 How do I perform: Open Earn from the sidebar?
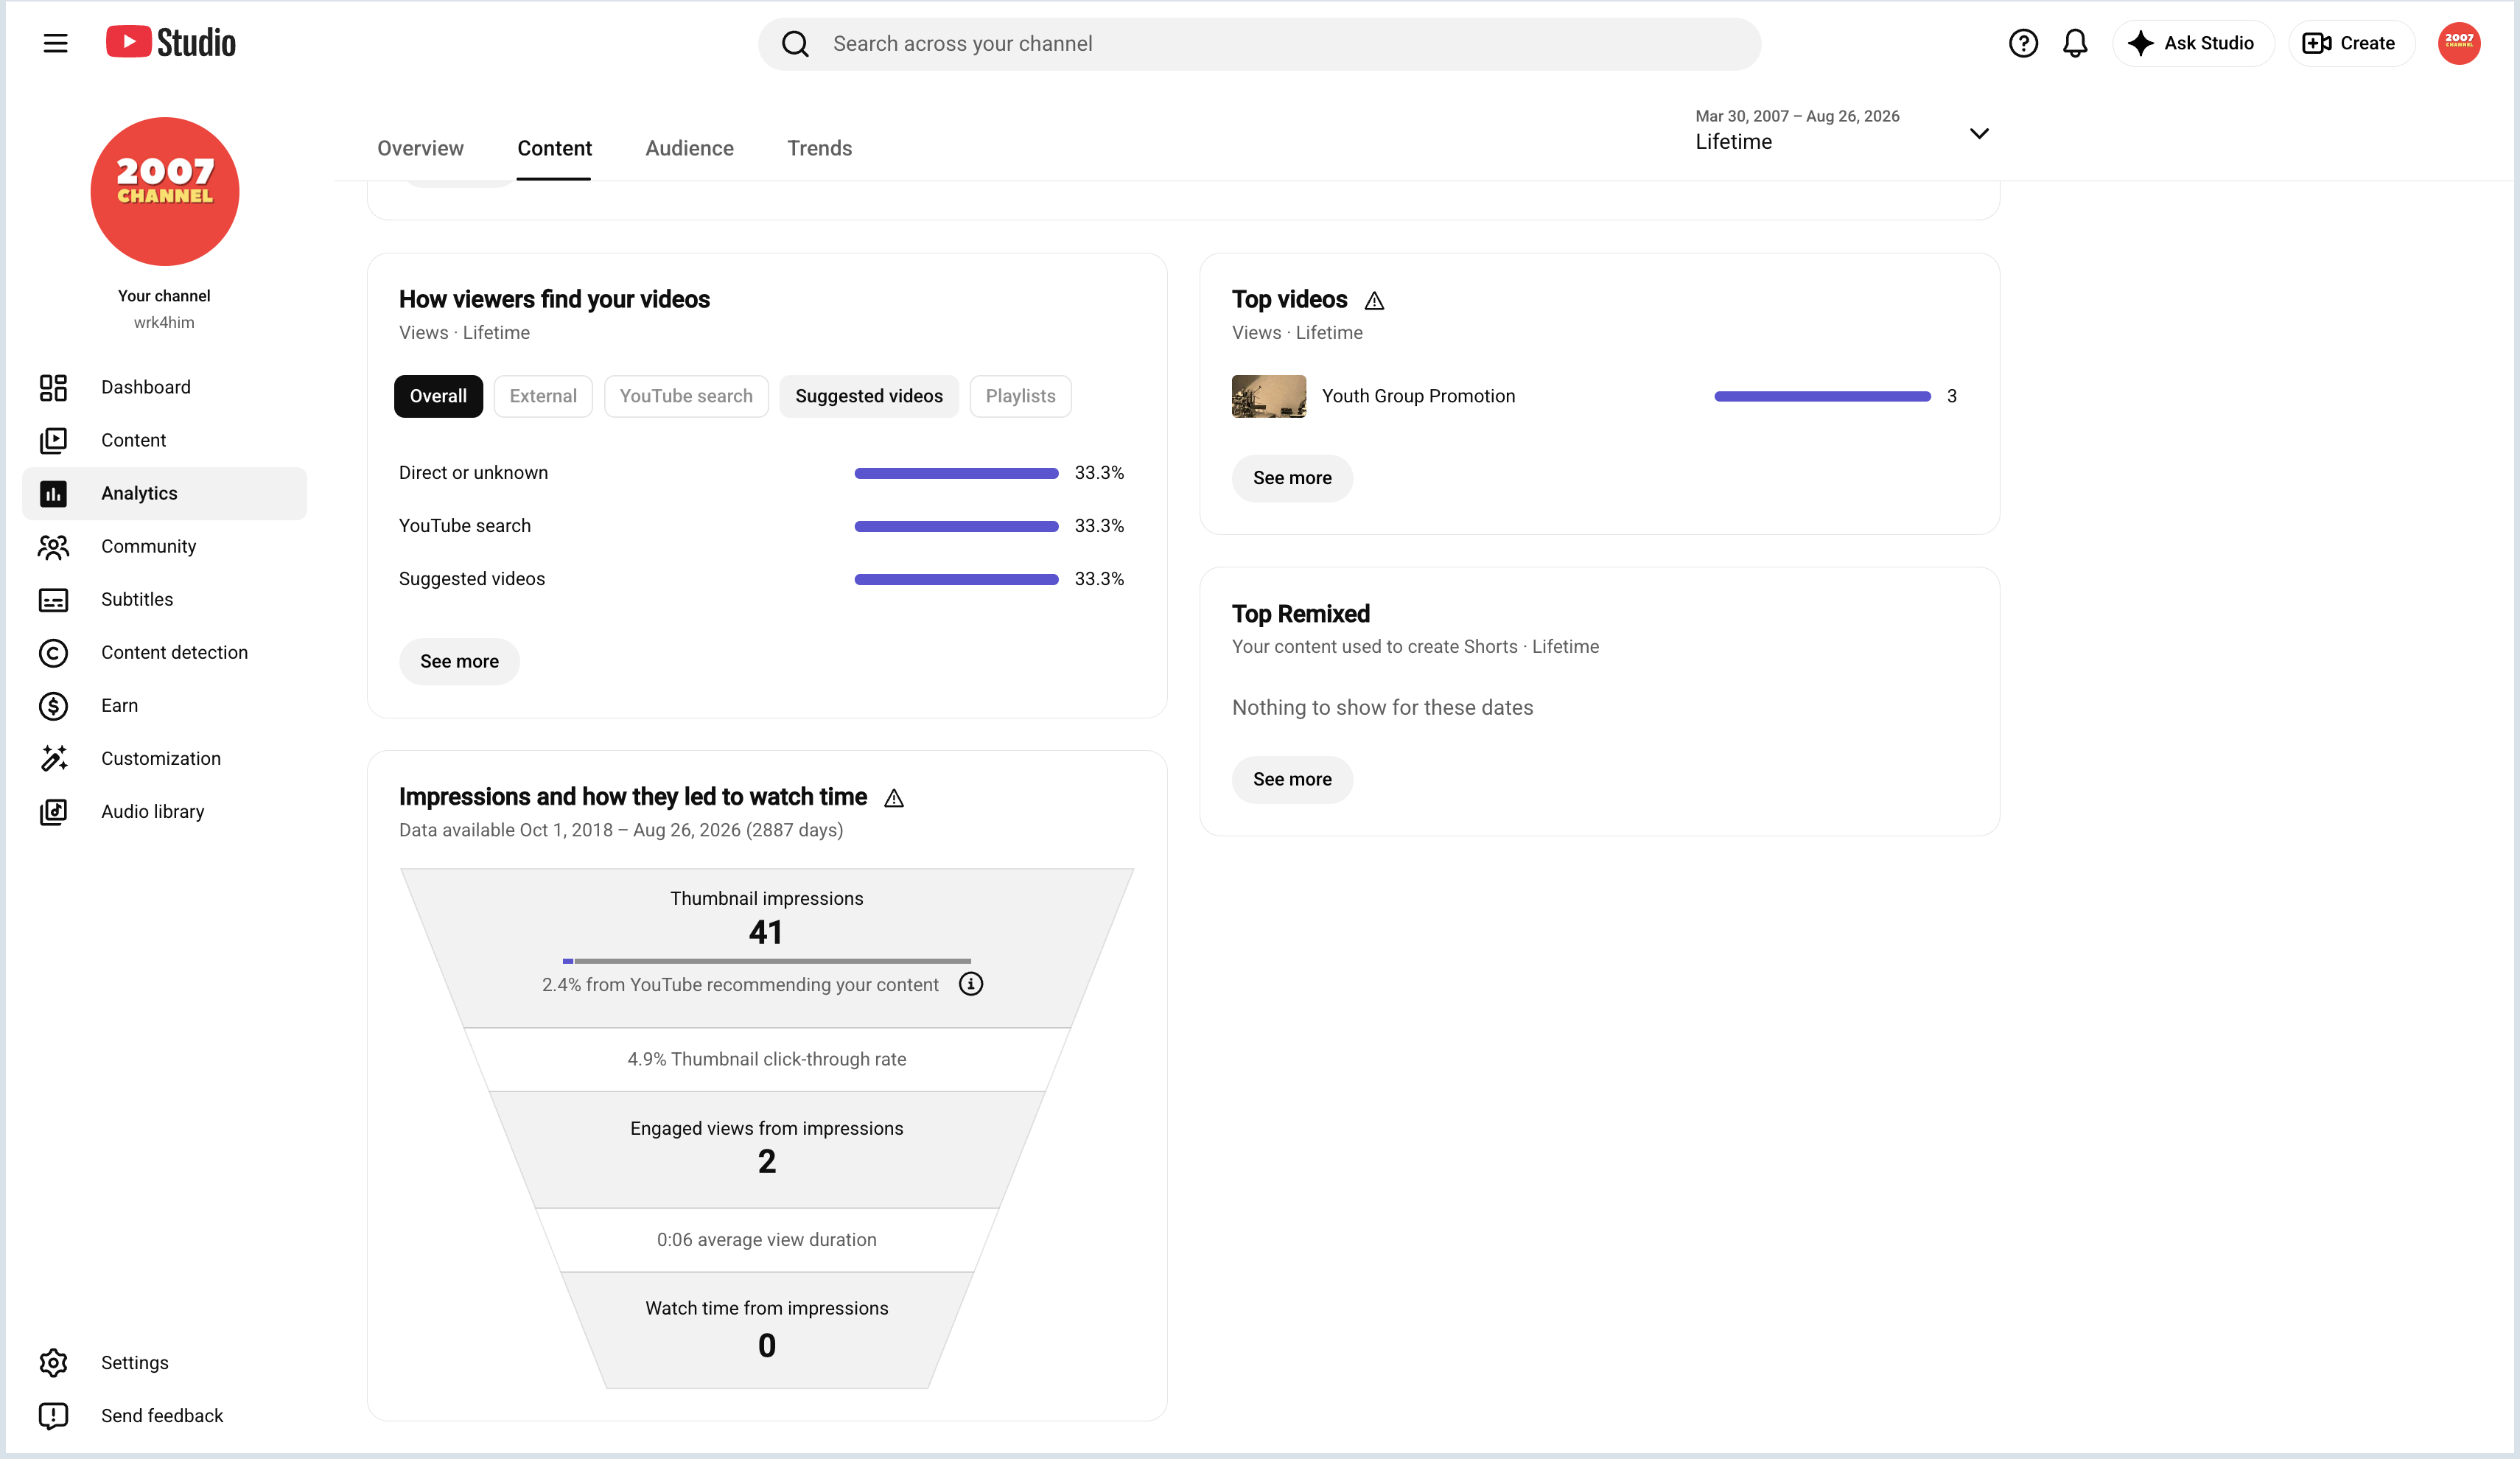point(164,705)
